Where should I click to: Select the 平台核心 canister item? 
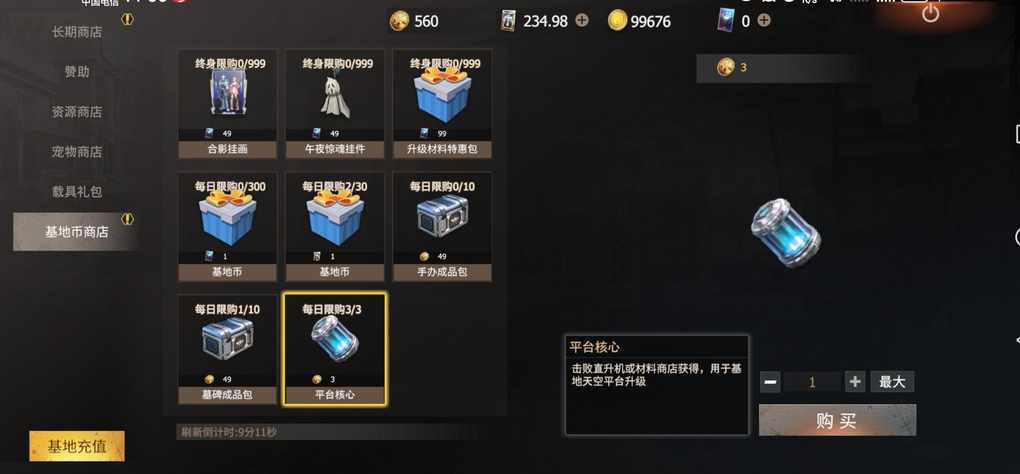pyautogui.click(x=335, y=350)
